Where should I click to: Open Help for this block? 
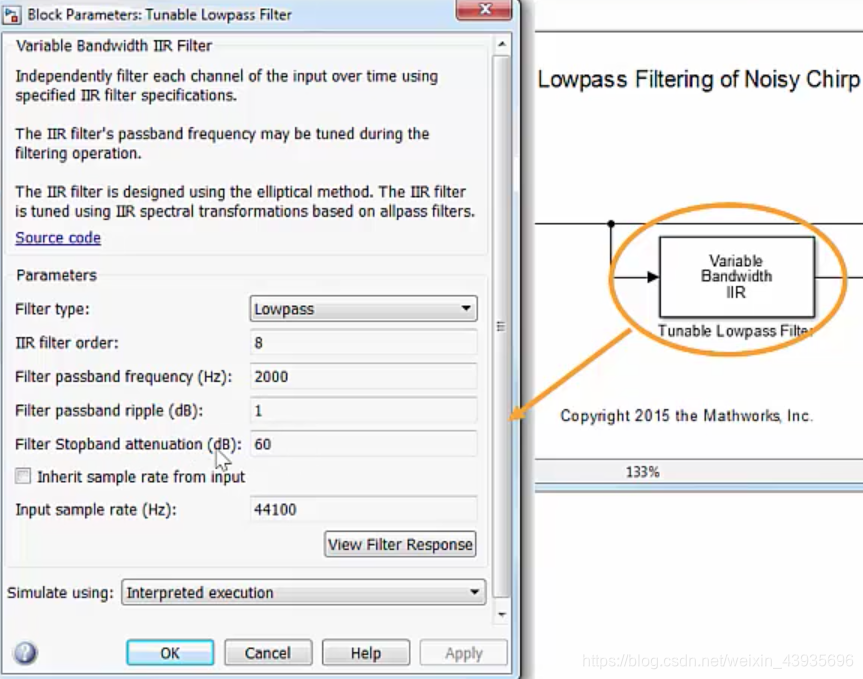pyautogui.click(x=366, y=653)
